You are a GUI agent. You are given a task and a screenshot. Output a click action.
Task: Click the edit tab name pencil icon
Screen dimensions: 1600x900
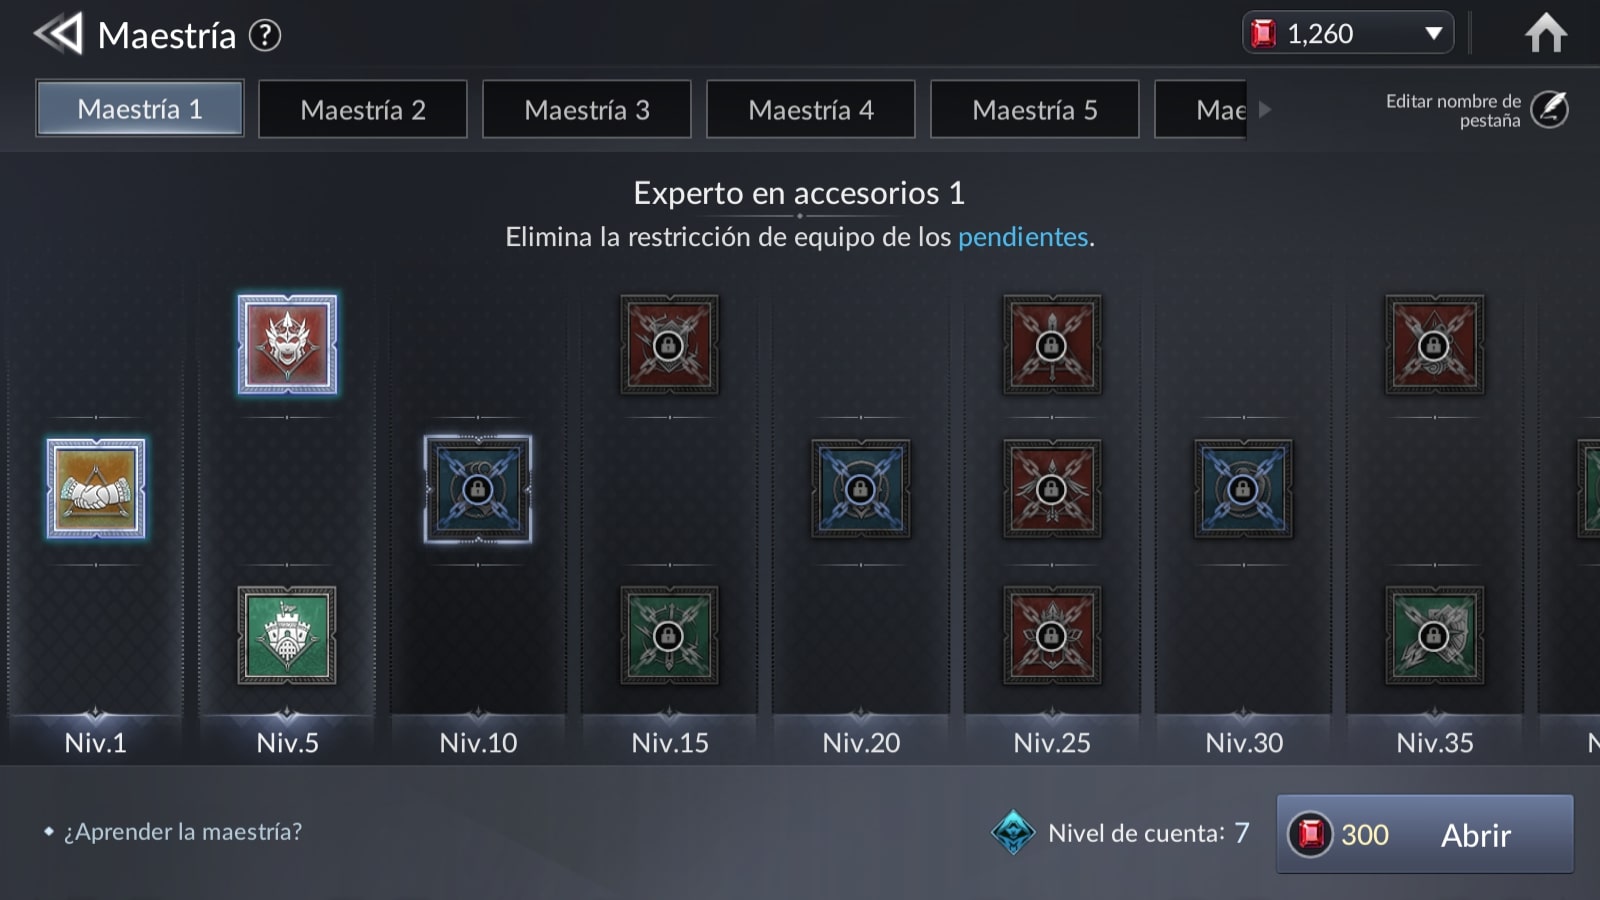1549,109
